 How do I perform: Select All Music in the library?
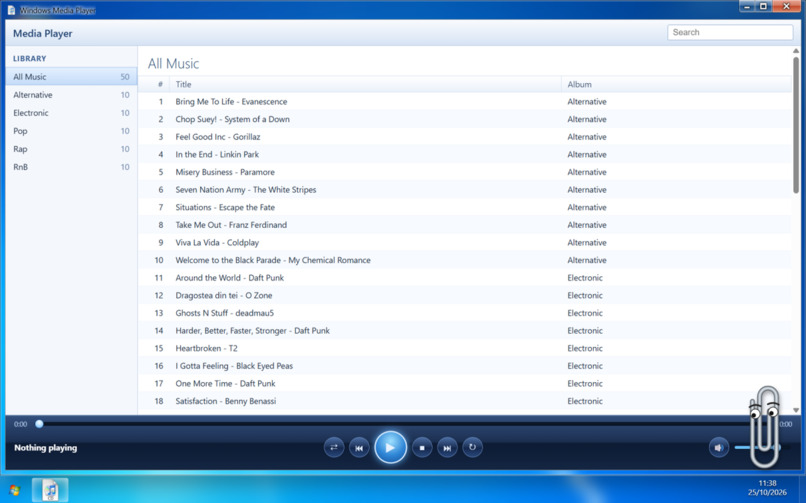click(x=71, y=77)
